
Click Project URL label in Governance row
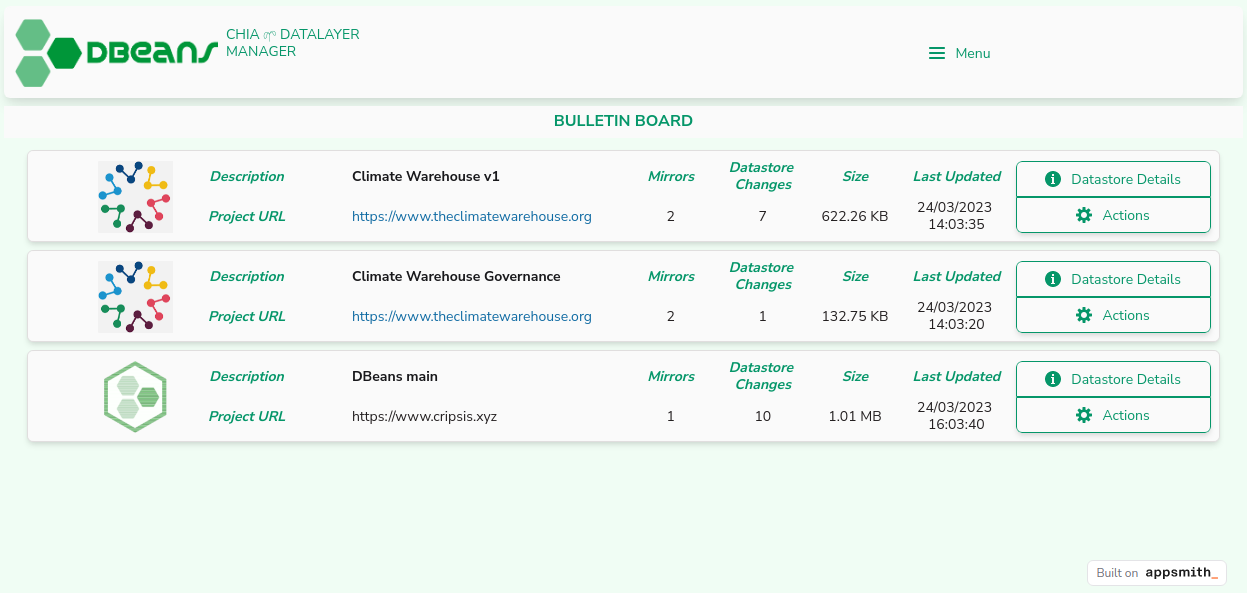(247, 316)
